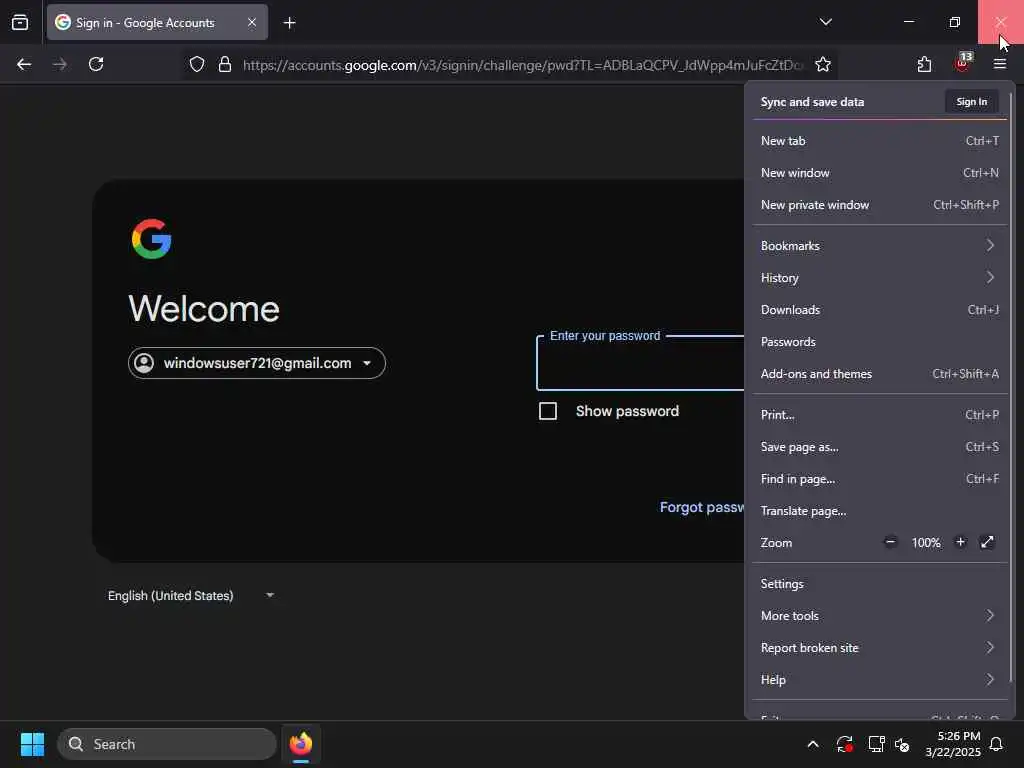Open a new tab with plus button
Screen dimensions: 1024x768
(x=289, y=23)
